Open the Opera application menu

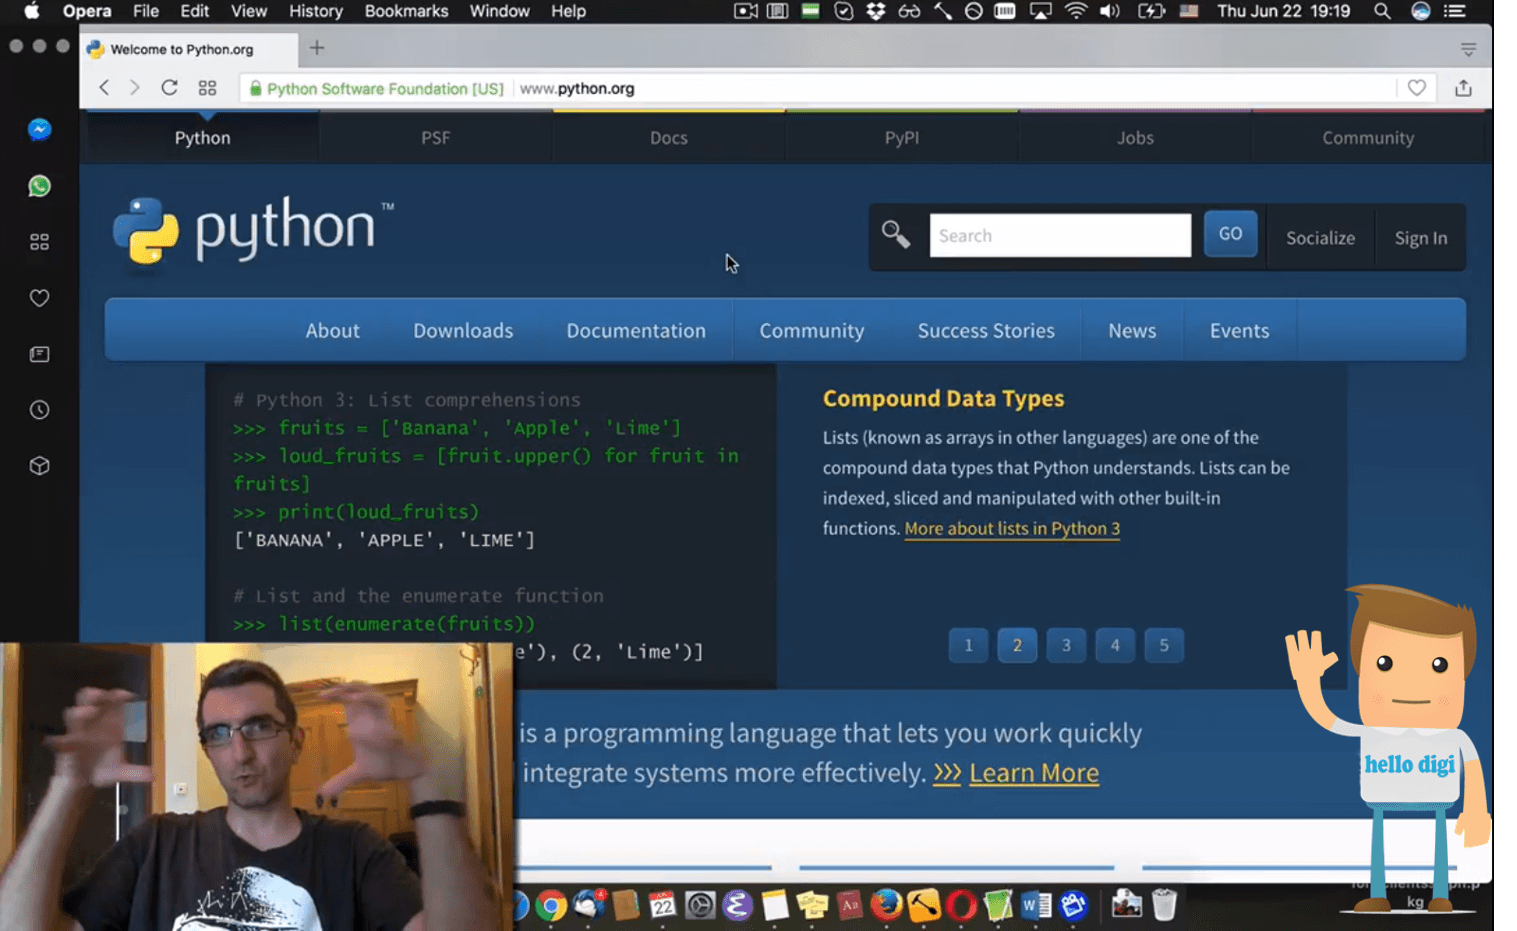coord(87,11)
